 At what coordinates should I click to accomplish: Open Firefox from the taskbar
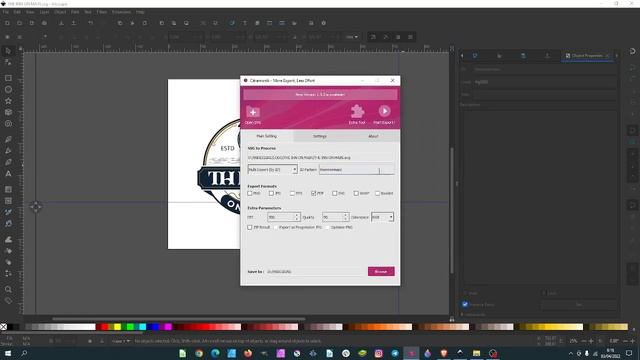click(248, 353)
